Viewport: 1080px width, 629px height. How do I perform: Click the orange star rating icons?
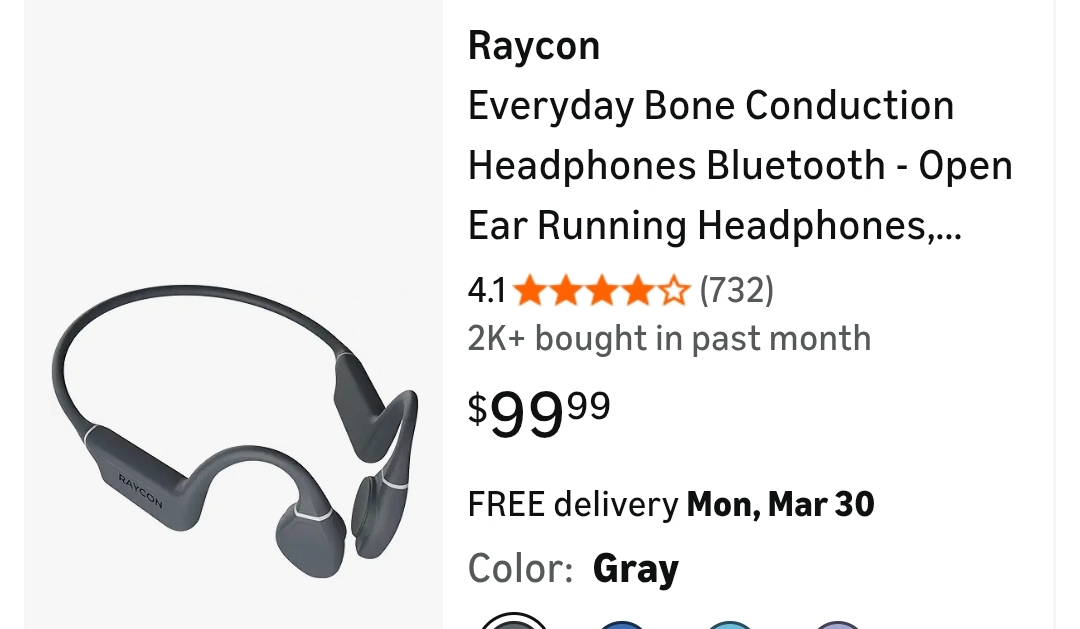click(601, 290)
